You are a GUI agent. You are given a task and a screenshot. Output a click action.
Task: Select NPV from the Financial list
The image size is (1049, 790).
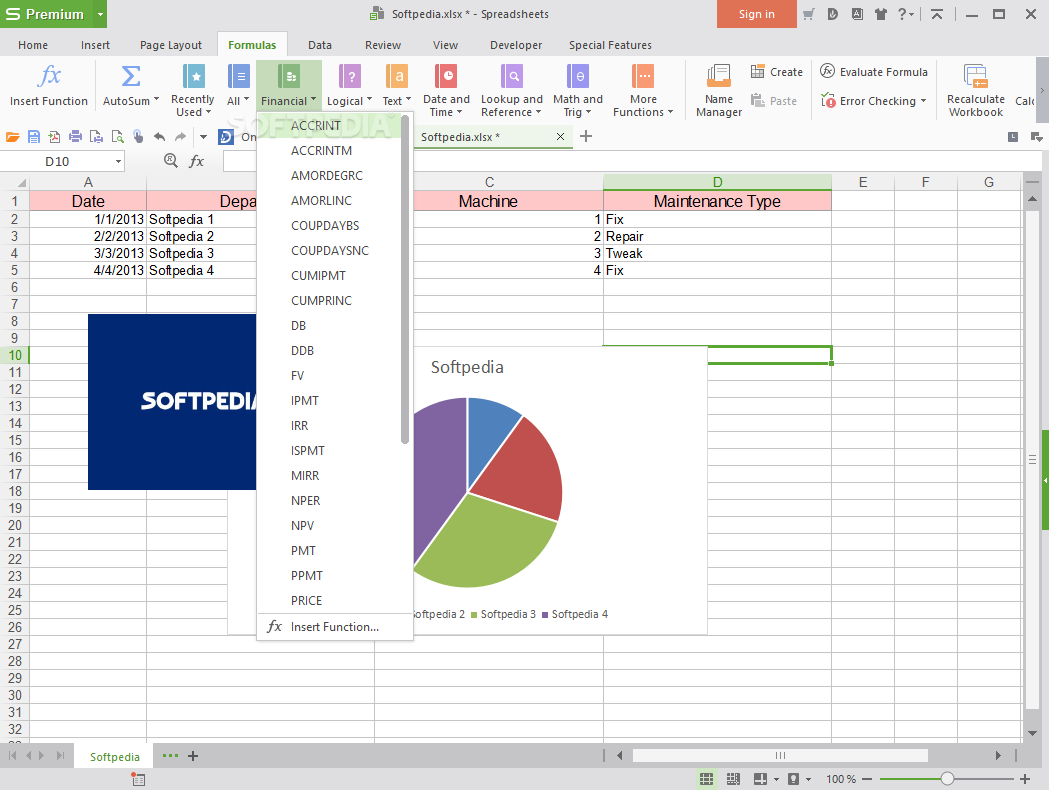329,526
